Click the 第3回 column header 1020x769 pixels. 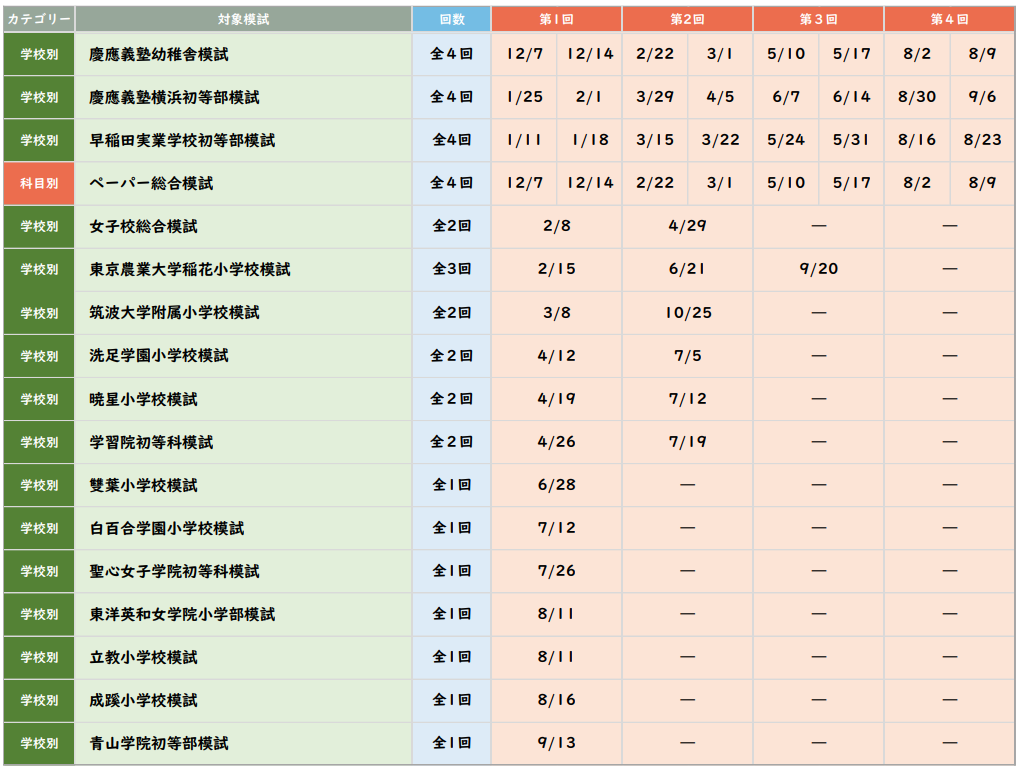coord(818,20)
